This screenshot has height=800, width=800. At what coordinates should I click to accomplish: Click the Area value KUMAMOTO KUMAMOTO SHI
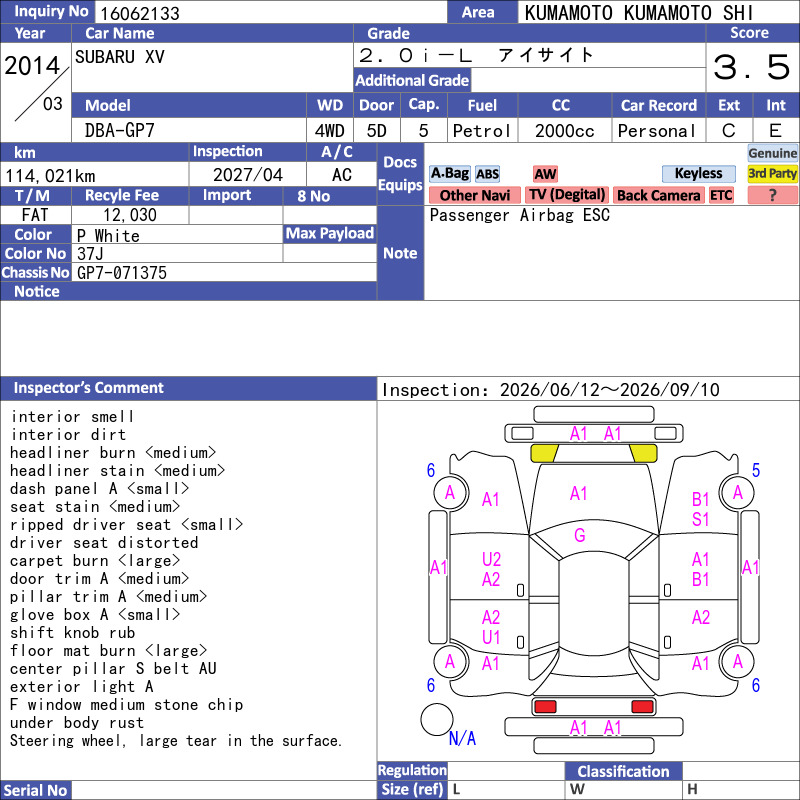click(x=639, y=13)
